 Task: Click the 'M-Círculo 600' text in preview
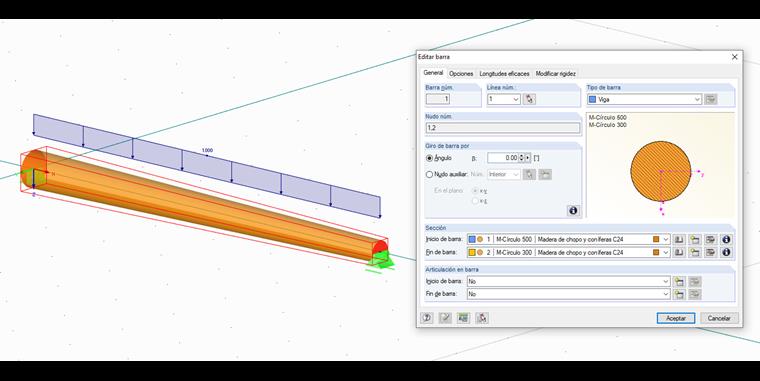tap(607, 118)
